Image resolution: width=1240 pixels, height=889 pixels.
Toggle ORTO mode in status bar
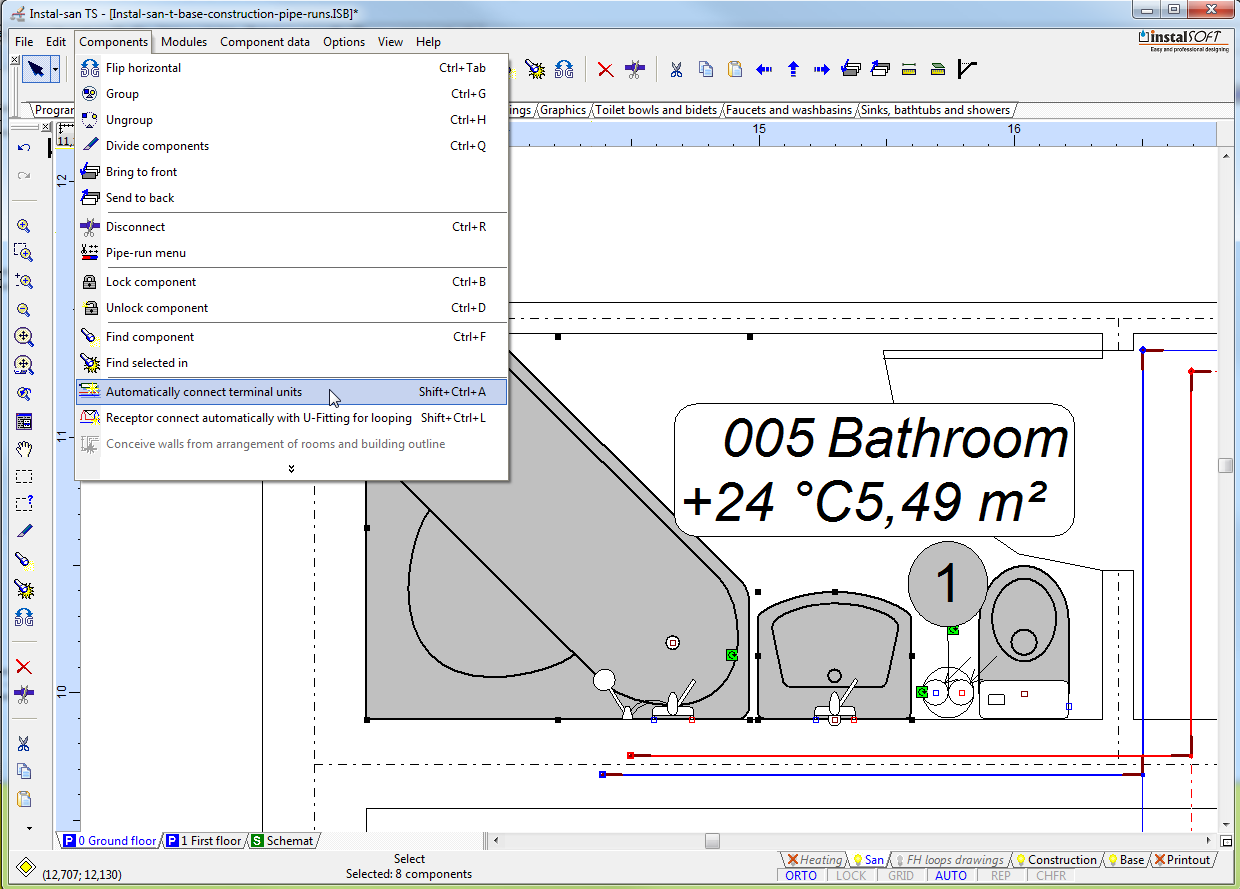[x=801, y=876]
